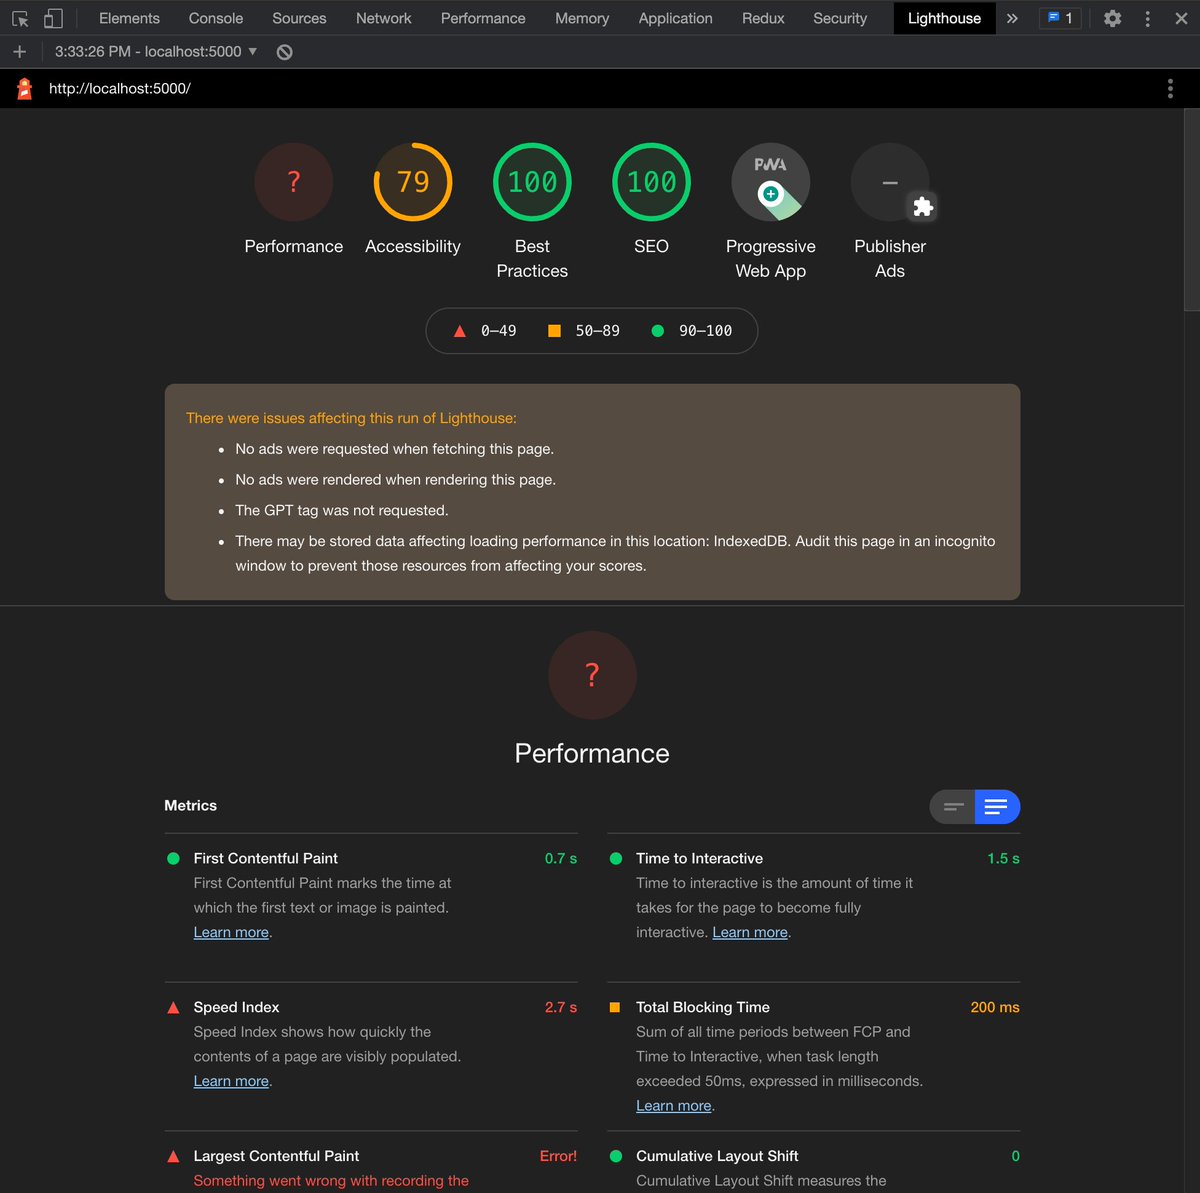This screenshot has height=1193, width=1200.
Task: Open DevTools customize menu (three dots)
Action: click(x=1147, y=18)
